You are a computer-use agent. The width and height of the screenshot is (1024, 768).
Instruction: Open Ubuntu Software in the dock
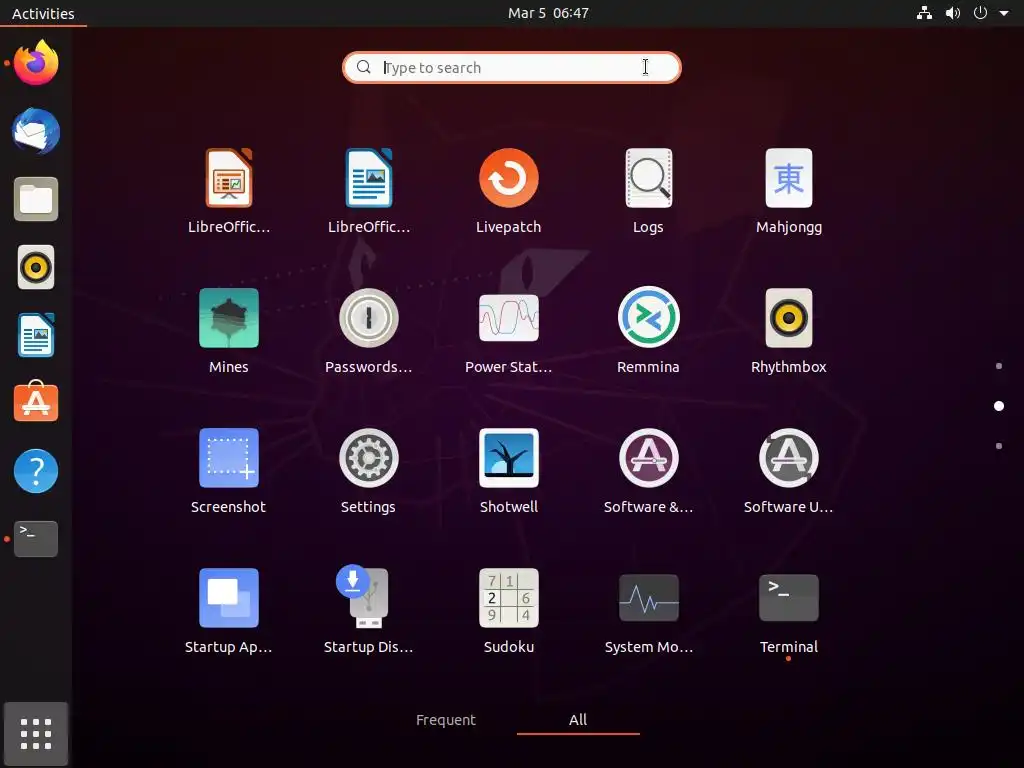[36, 402]
